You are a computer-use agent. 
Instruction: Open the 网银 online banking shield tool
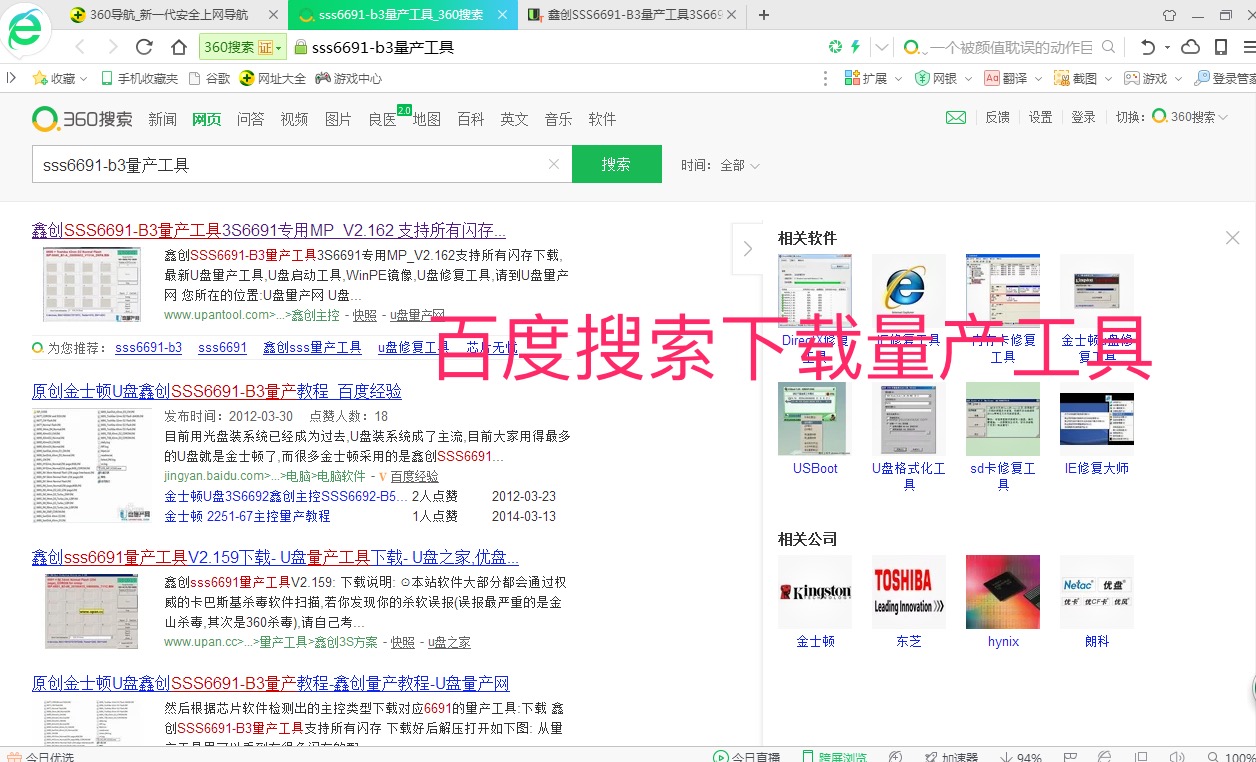[x=931, y=78]
